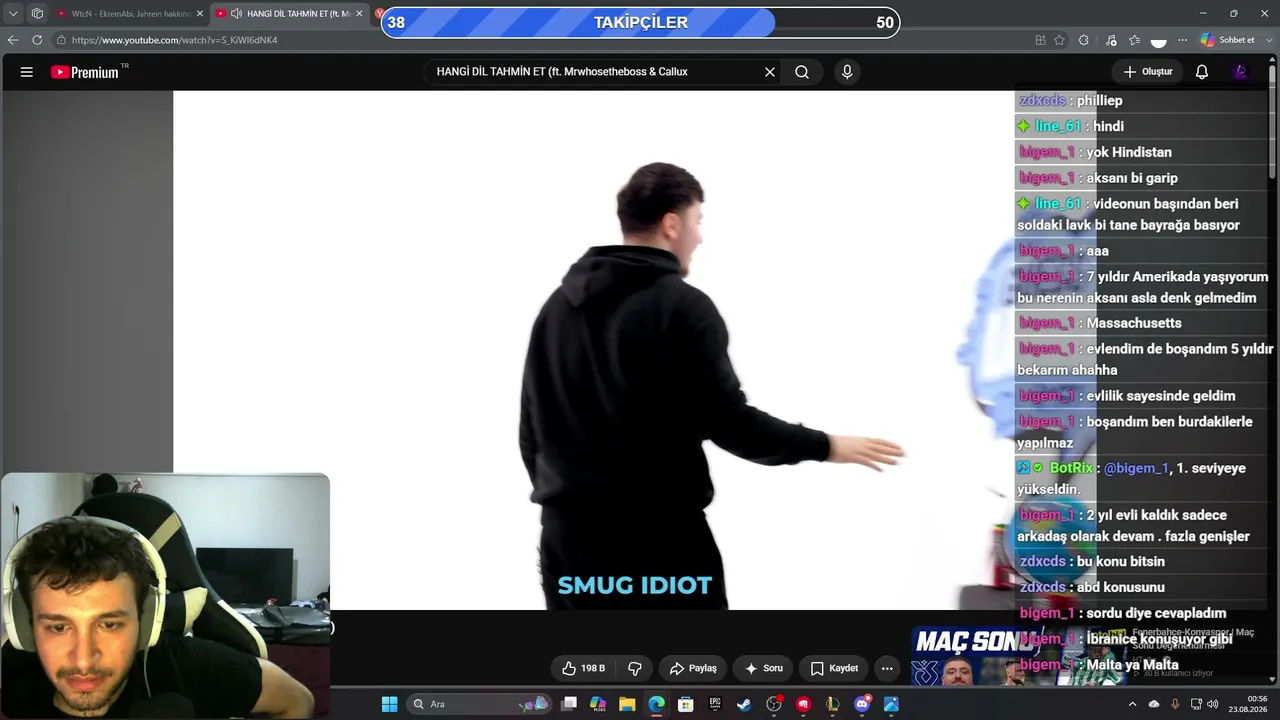Mute the playing tab speaker icon
1280x720 pixels.
click(236, 14)
